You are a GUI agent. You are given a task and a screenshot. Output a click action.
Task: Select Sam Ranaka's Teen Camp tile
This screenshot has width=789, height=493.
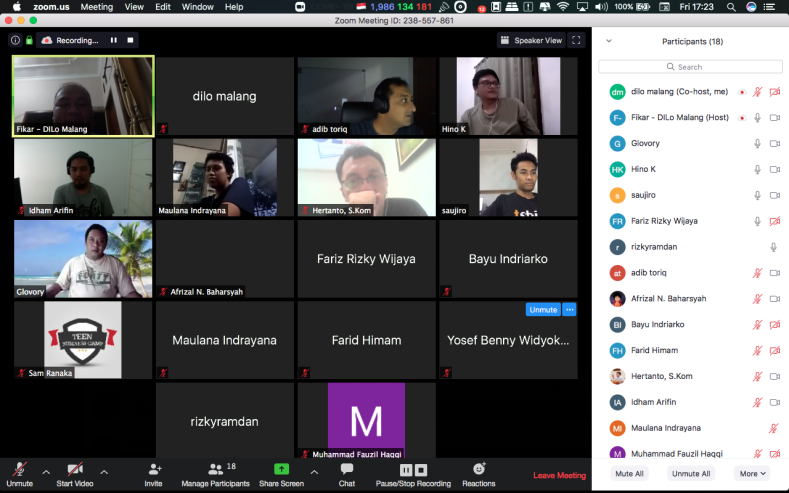point(83,340)
